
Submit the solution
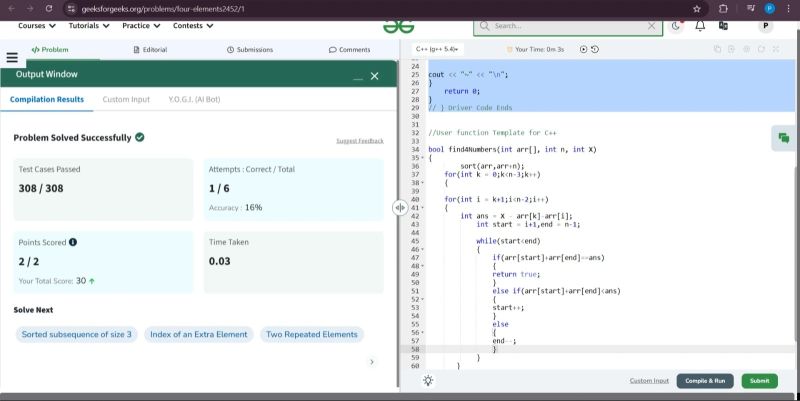(760, 381)
